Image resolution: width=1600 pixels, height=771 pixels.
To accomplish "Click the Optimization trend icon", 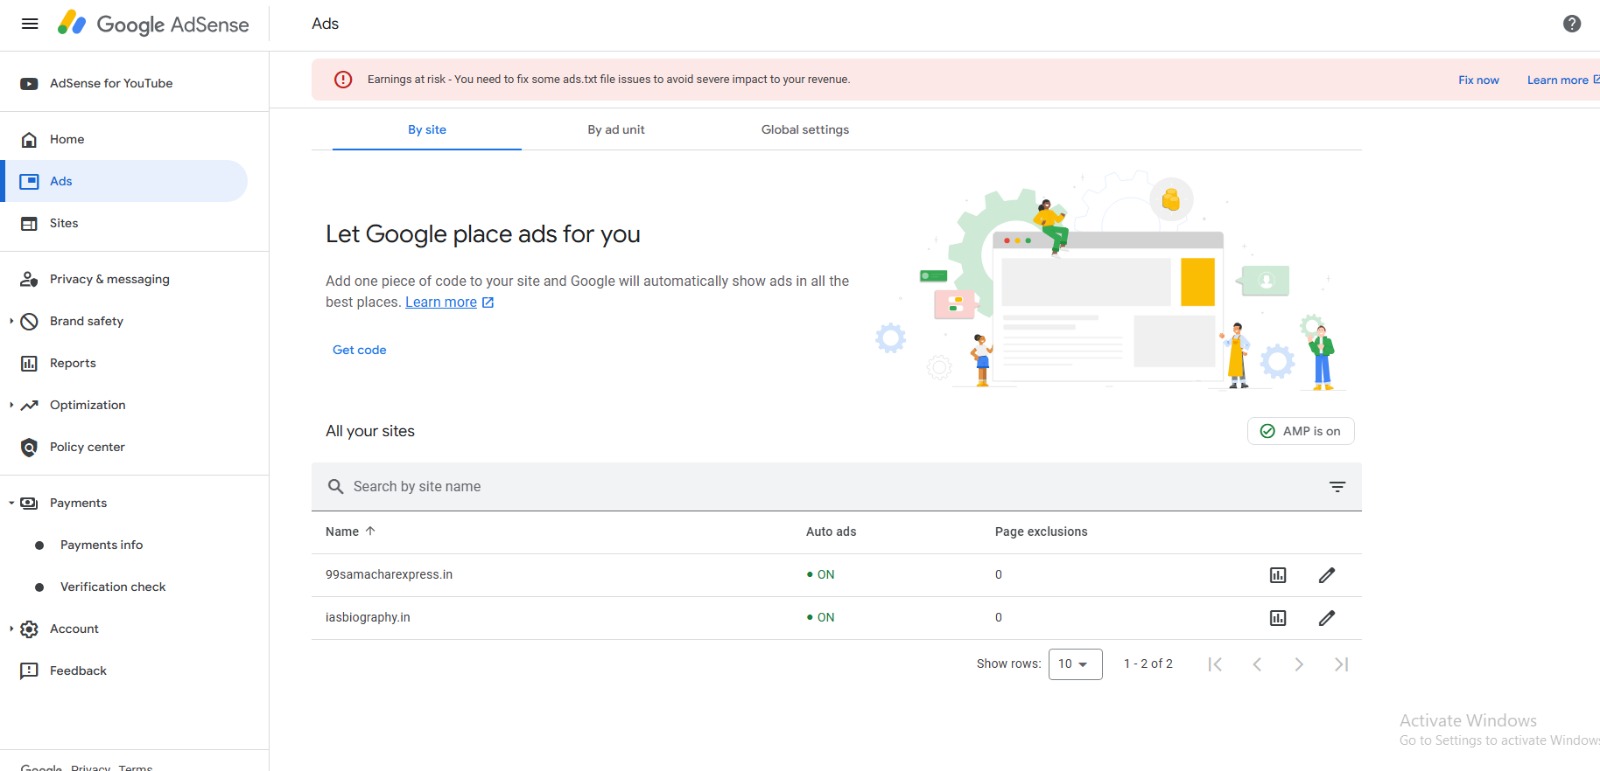I will (29, 406).
